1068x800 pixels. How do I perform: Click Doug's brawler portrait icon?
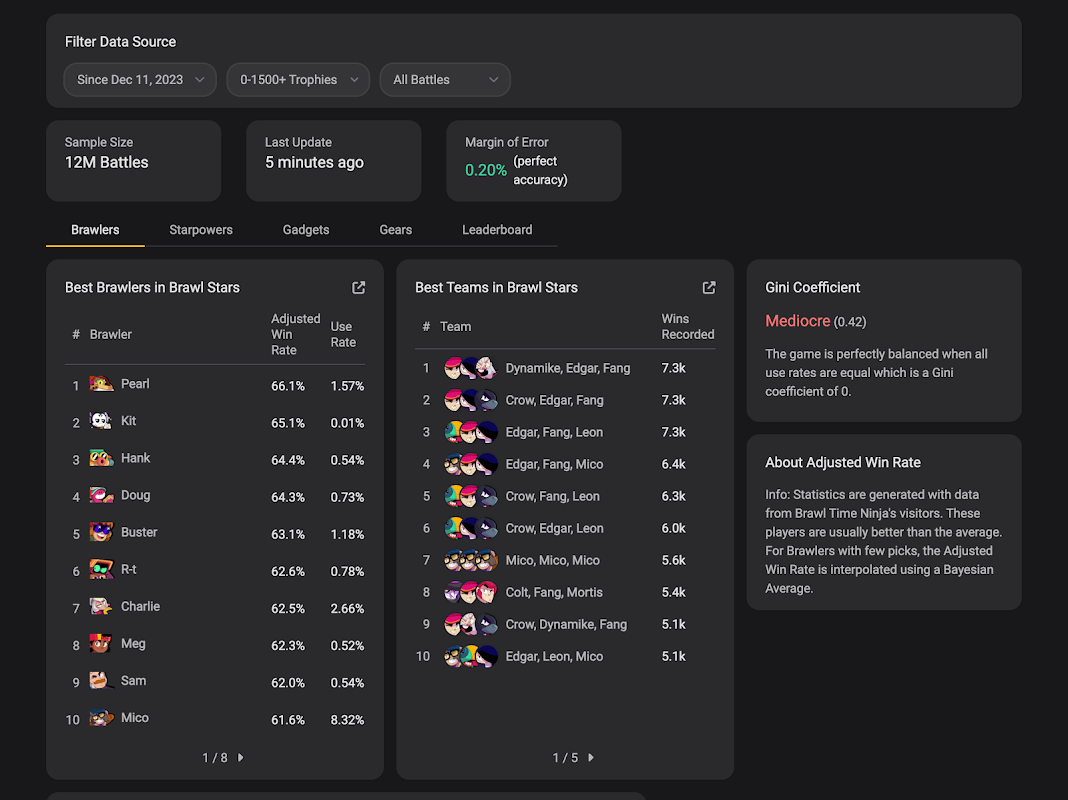tap(101, 495)
